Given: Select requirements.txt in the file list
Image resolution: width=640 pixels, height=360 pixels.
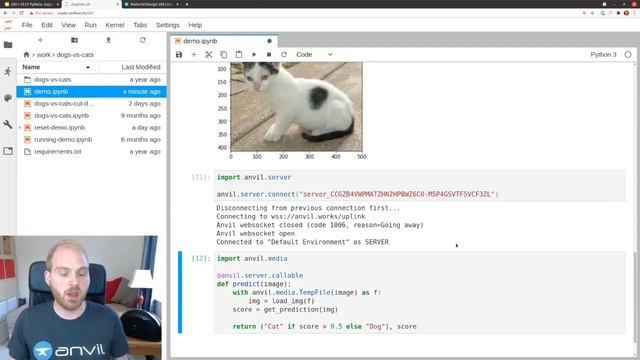Looking at the screenshot, I should click(91, 151).
